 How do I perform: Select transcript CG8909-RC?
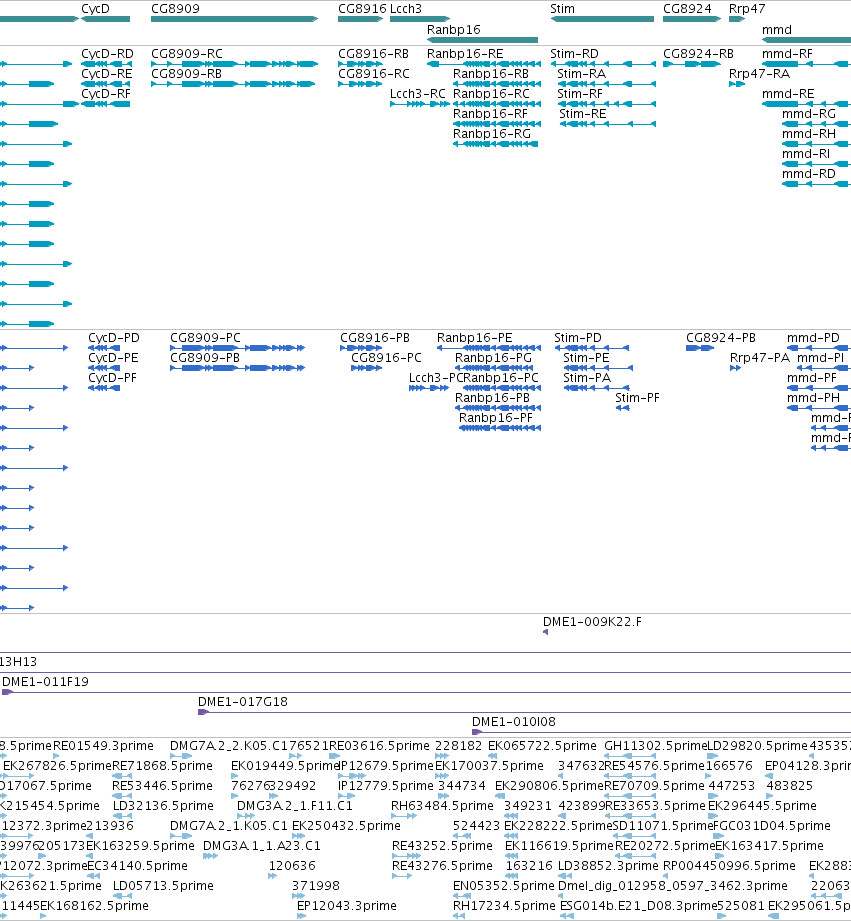tap(234, 64)
